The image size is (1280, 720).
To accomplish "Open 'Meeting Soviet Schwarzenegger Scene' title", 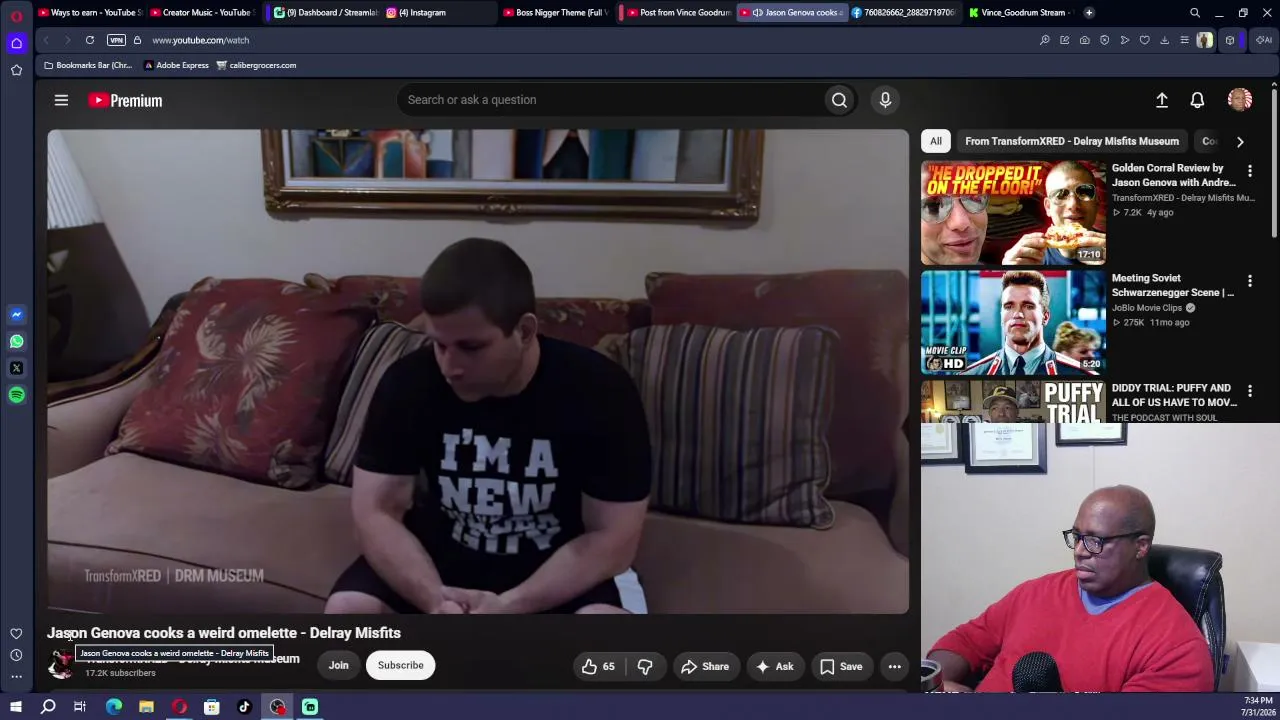I will pyautogui.click(x=1173, y=285).
